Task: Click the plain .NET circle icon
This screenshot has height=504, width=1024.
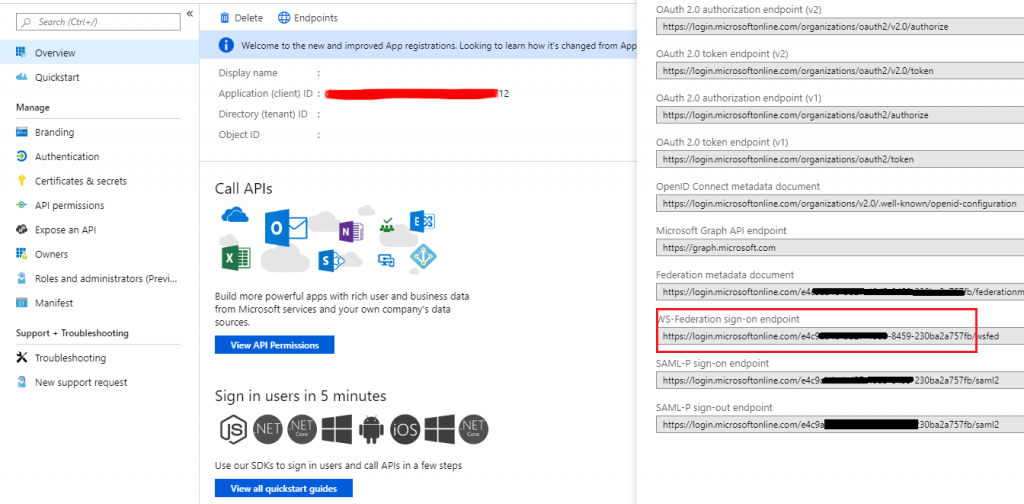Action: click(268, 429)
